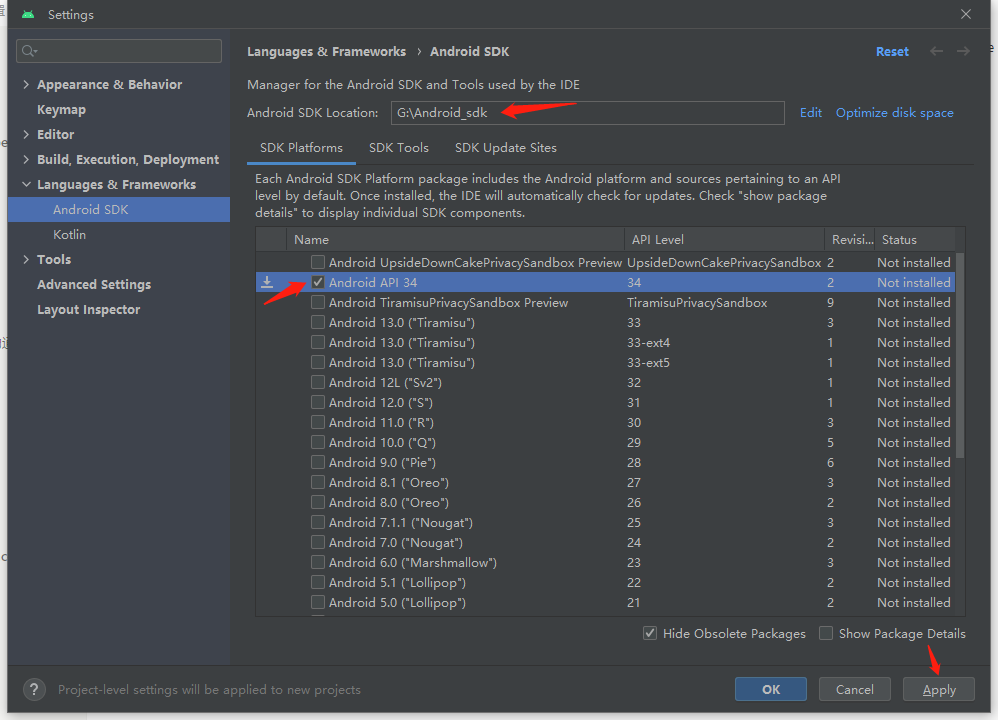Viewport: 998px width, 720px height.
Task: Click the settings search field
Action: click(119, 51)
